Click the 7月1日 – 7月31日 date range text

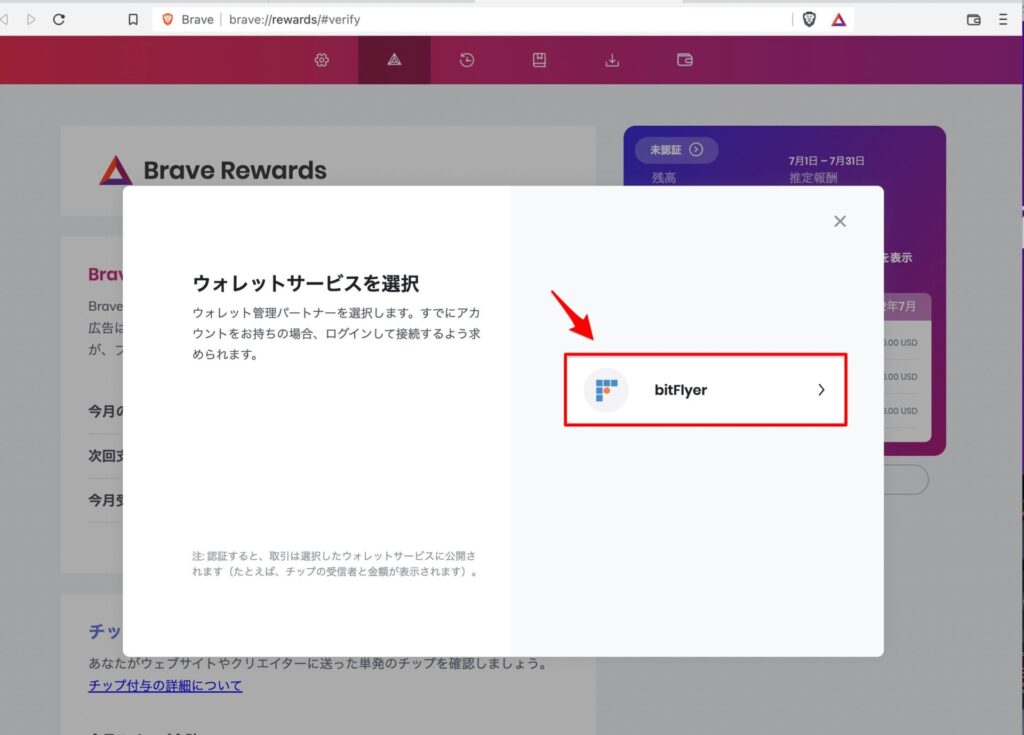[x=826, y=161]
